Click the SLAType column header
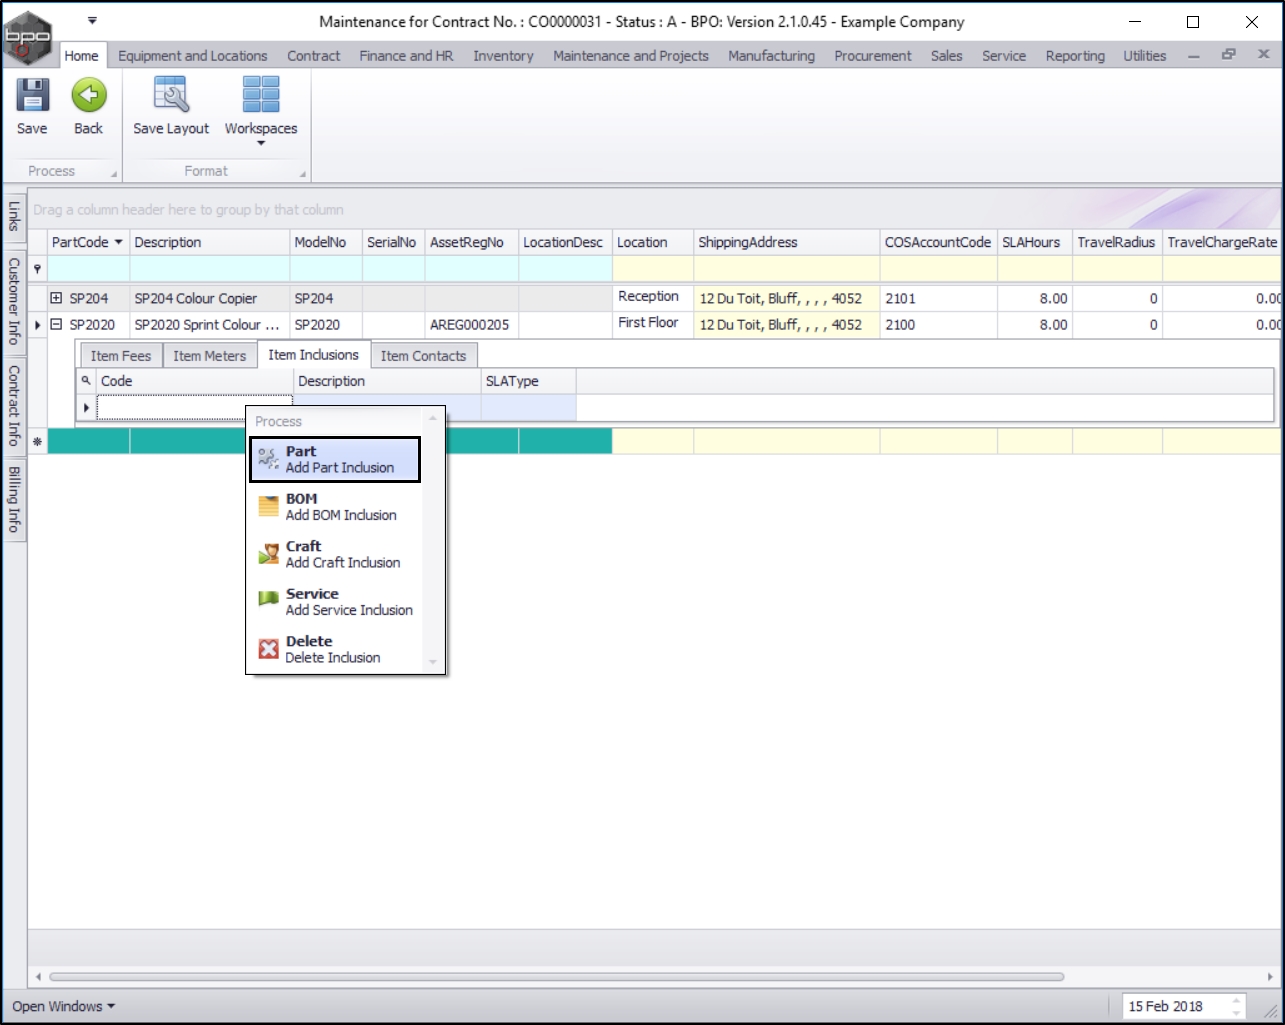Image resolution: width=1285 pixels, height=1025 pixels. coord(528,381)
